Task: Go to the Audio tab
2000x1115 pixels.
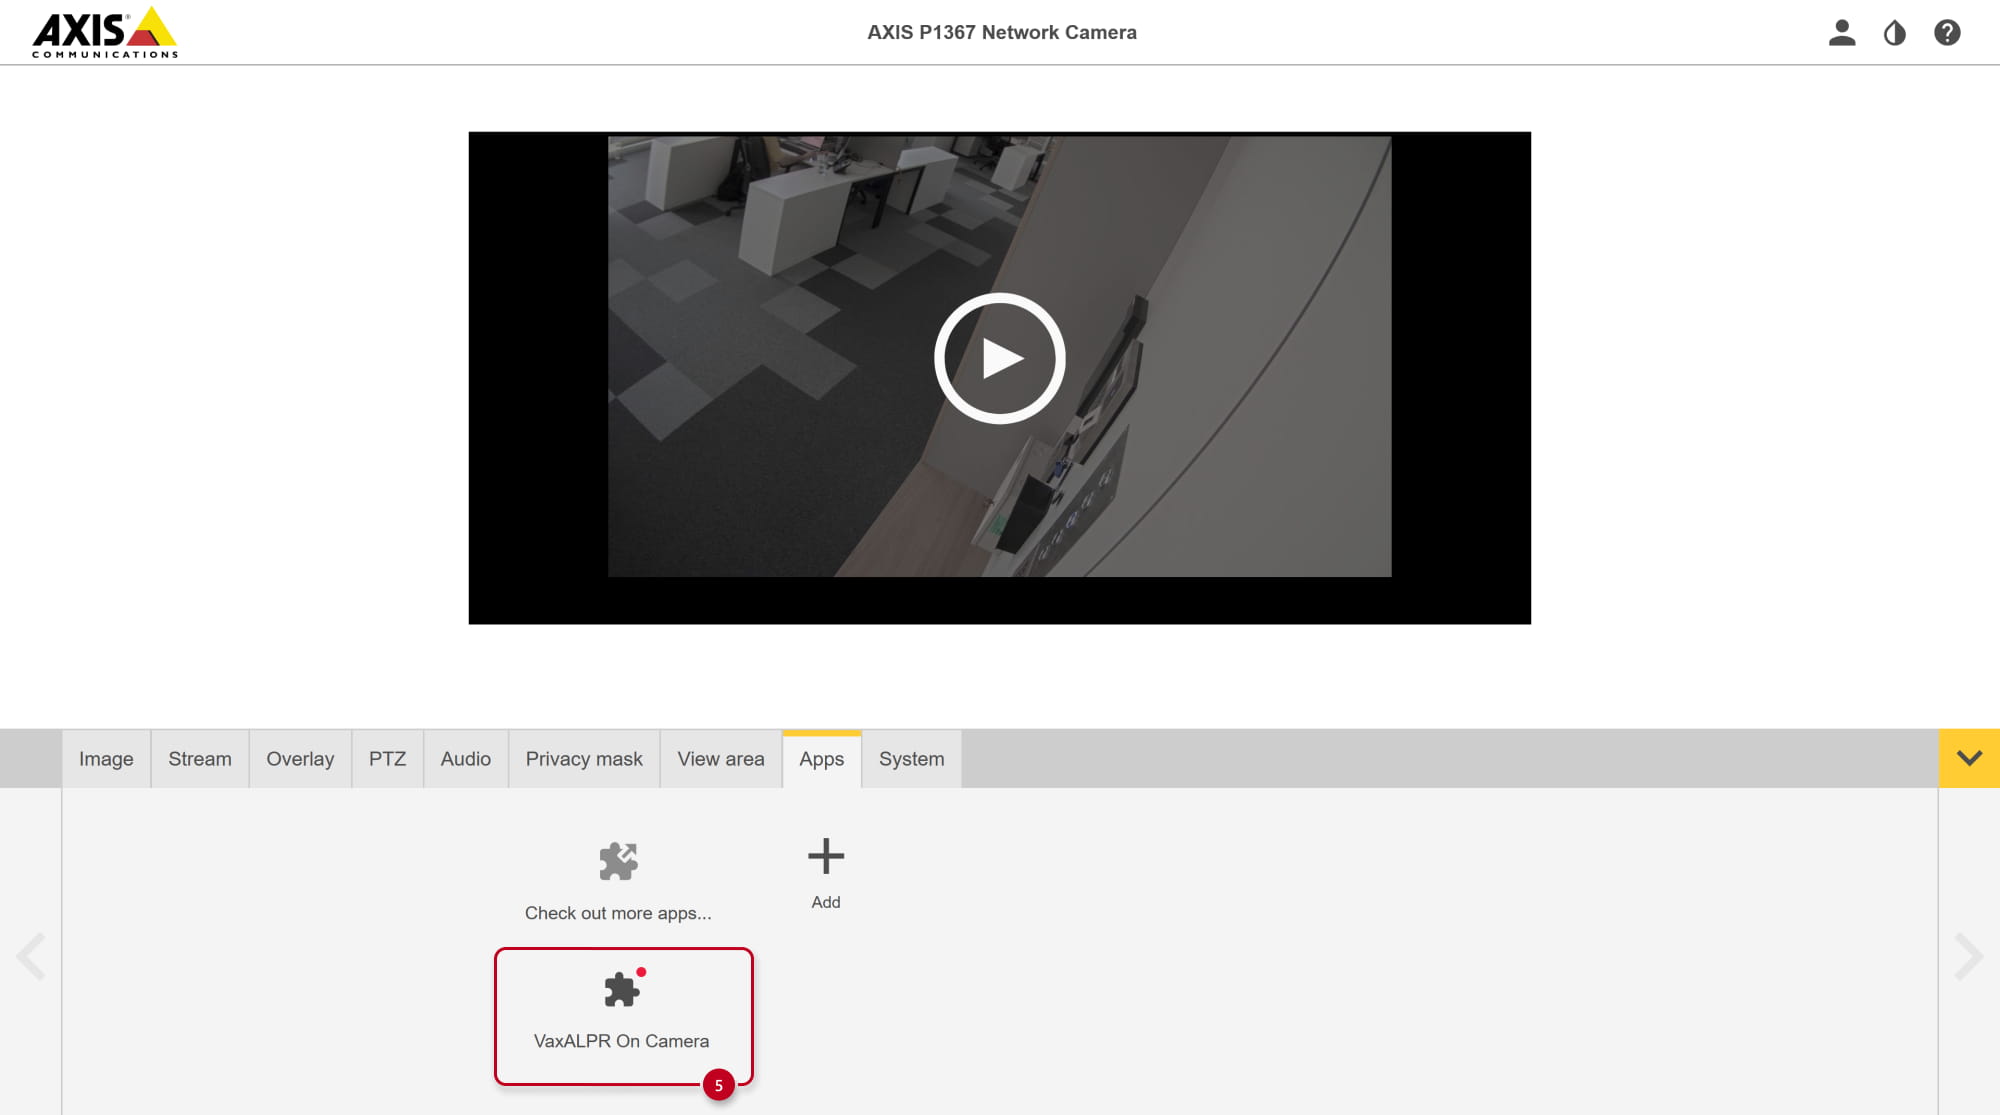Action: point(466,759)
